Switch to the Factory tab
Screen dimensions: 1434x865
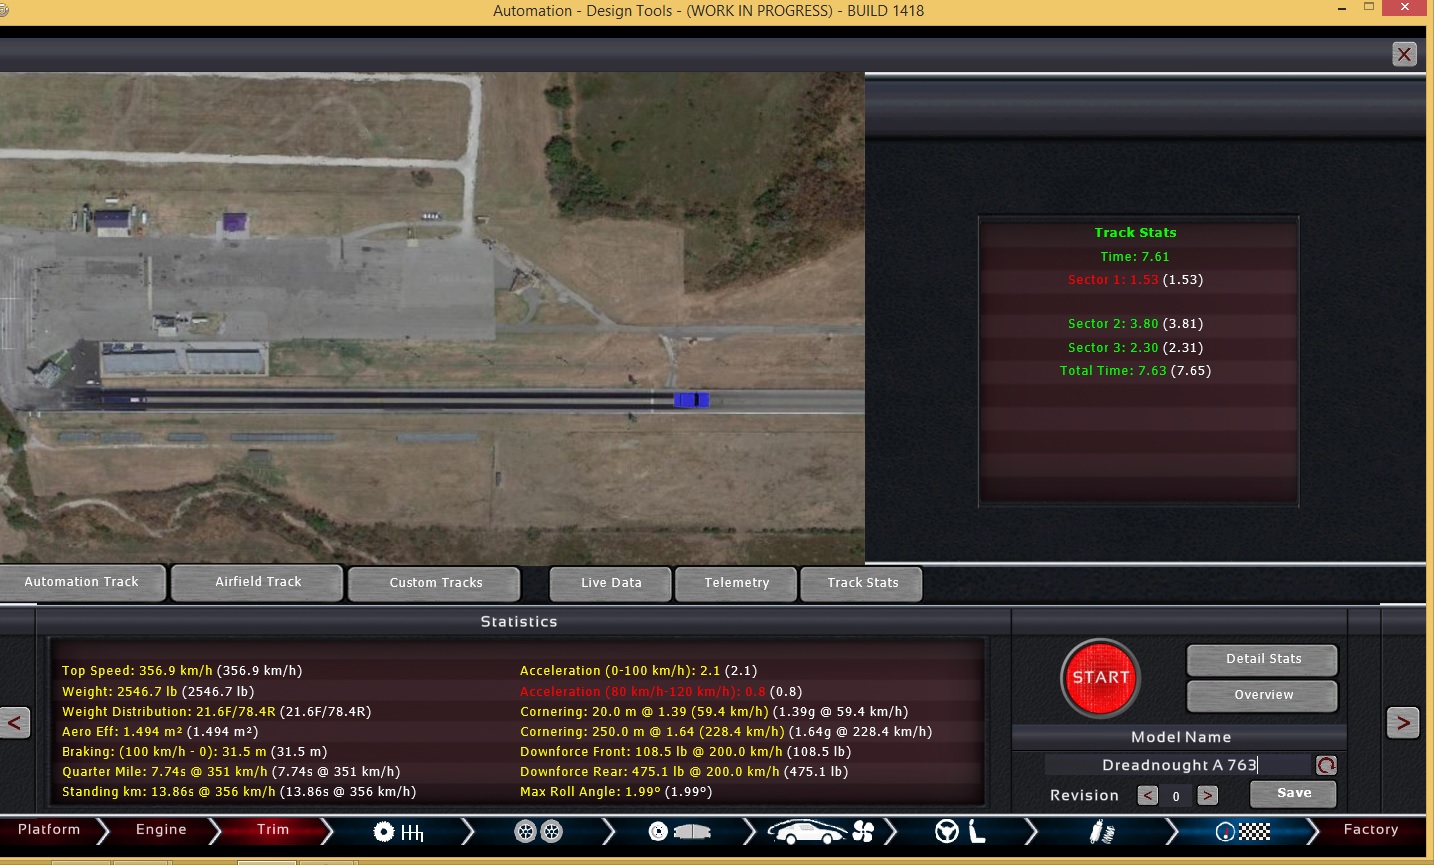(x=1371, y=830)
